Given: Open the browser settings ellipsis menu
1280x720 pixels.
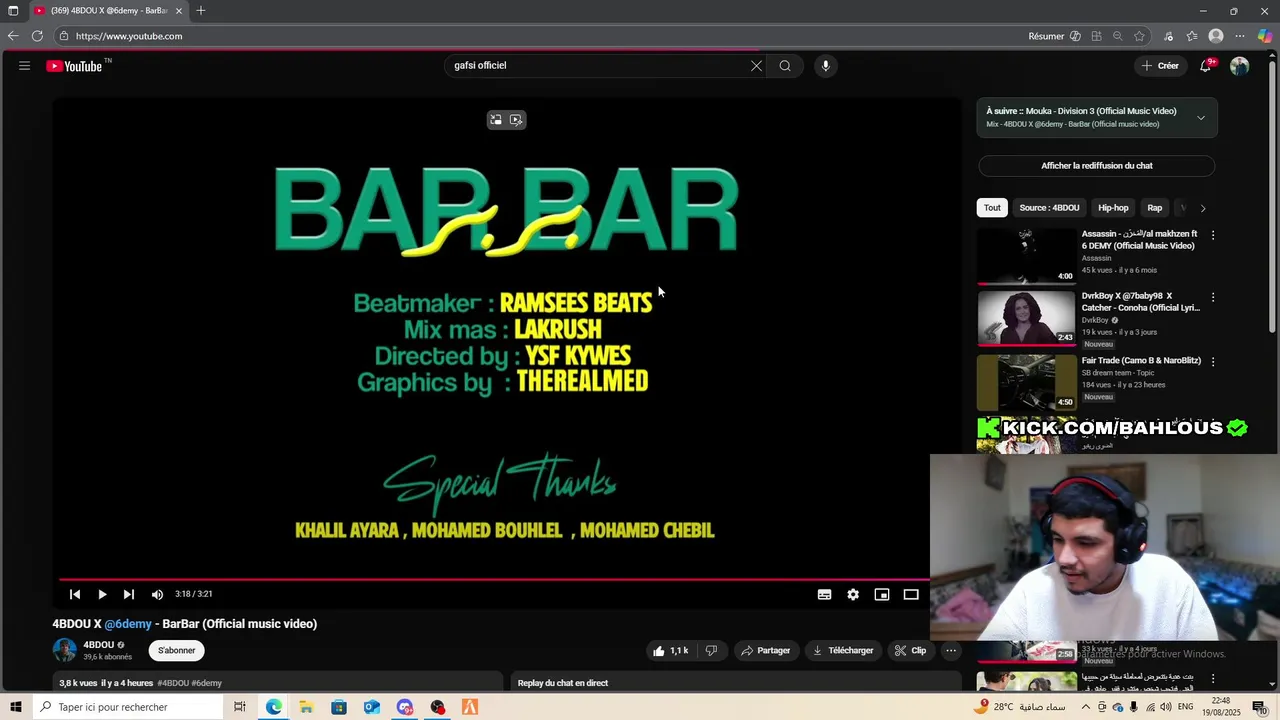Looking at the screenshot, I should 1240,36.
